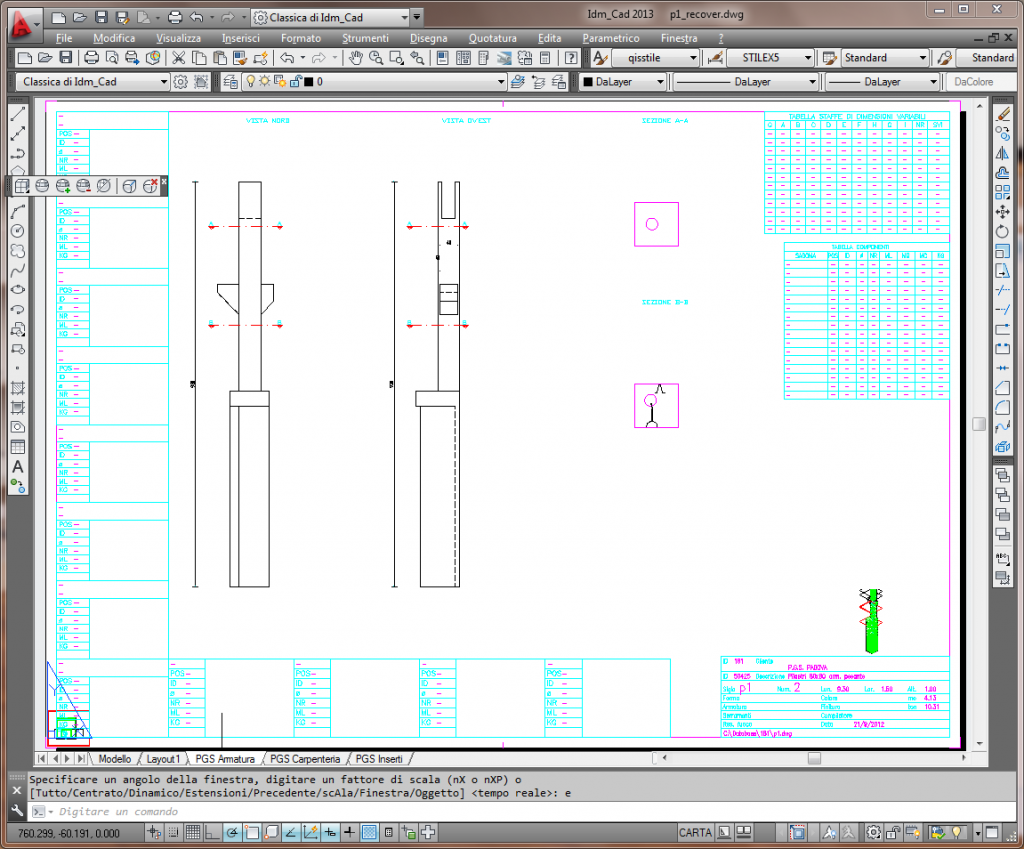Activate the Pan hand tool
Viewport: 1024px width, 849px height.
pos(355,58)
